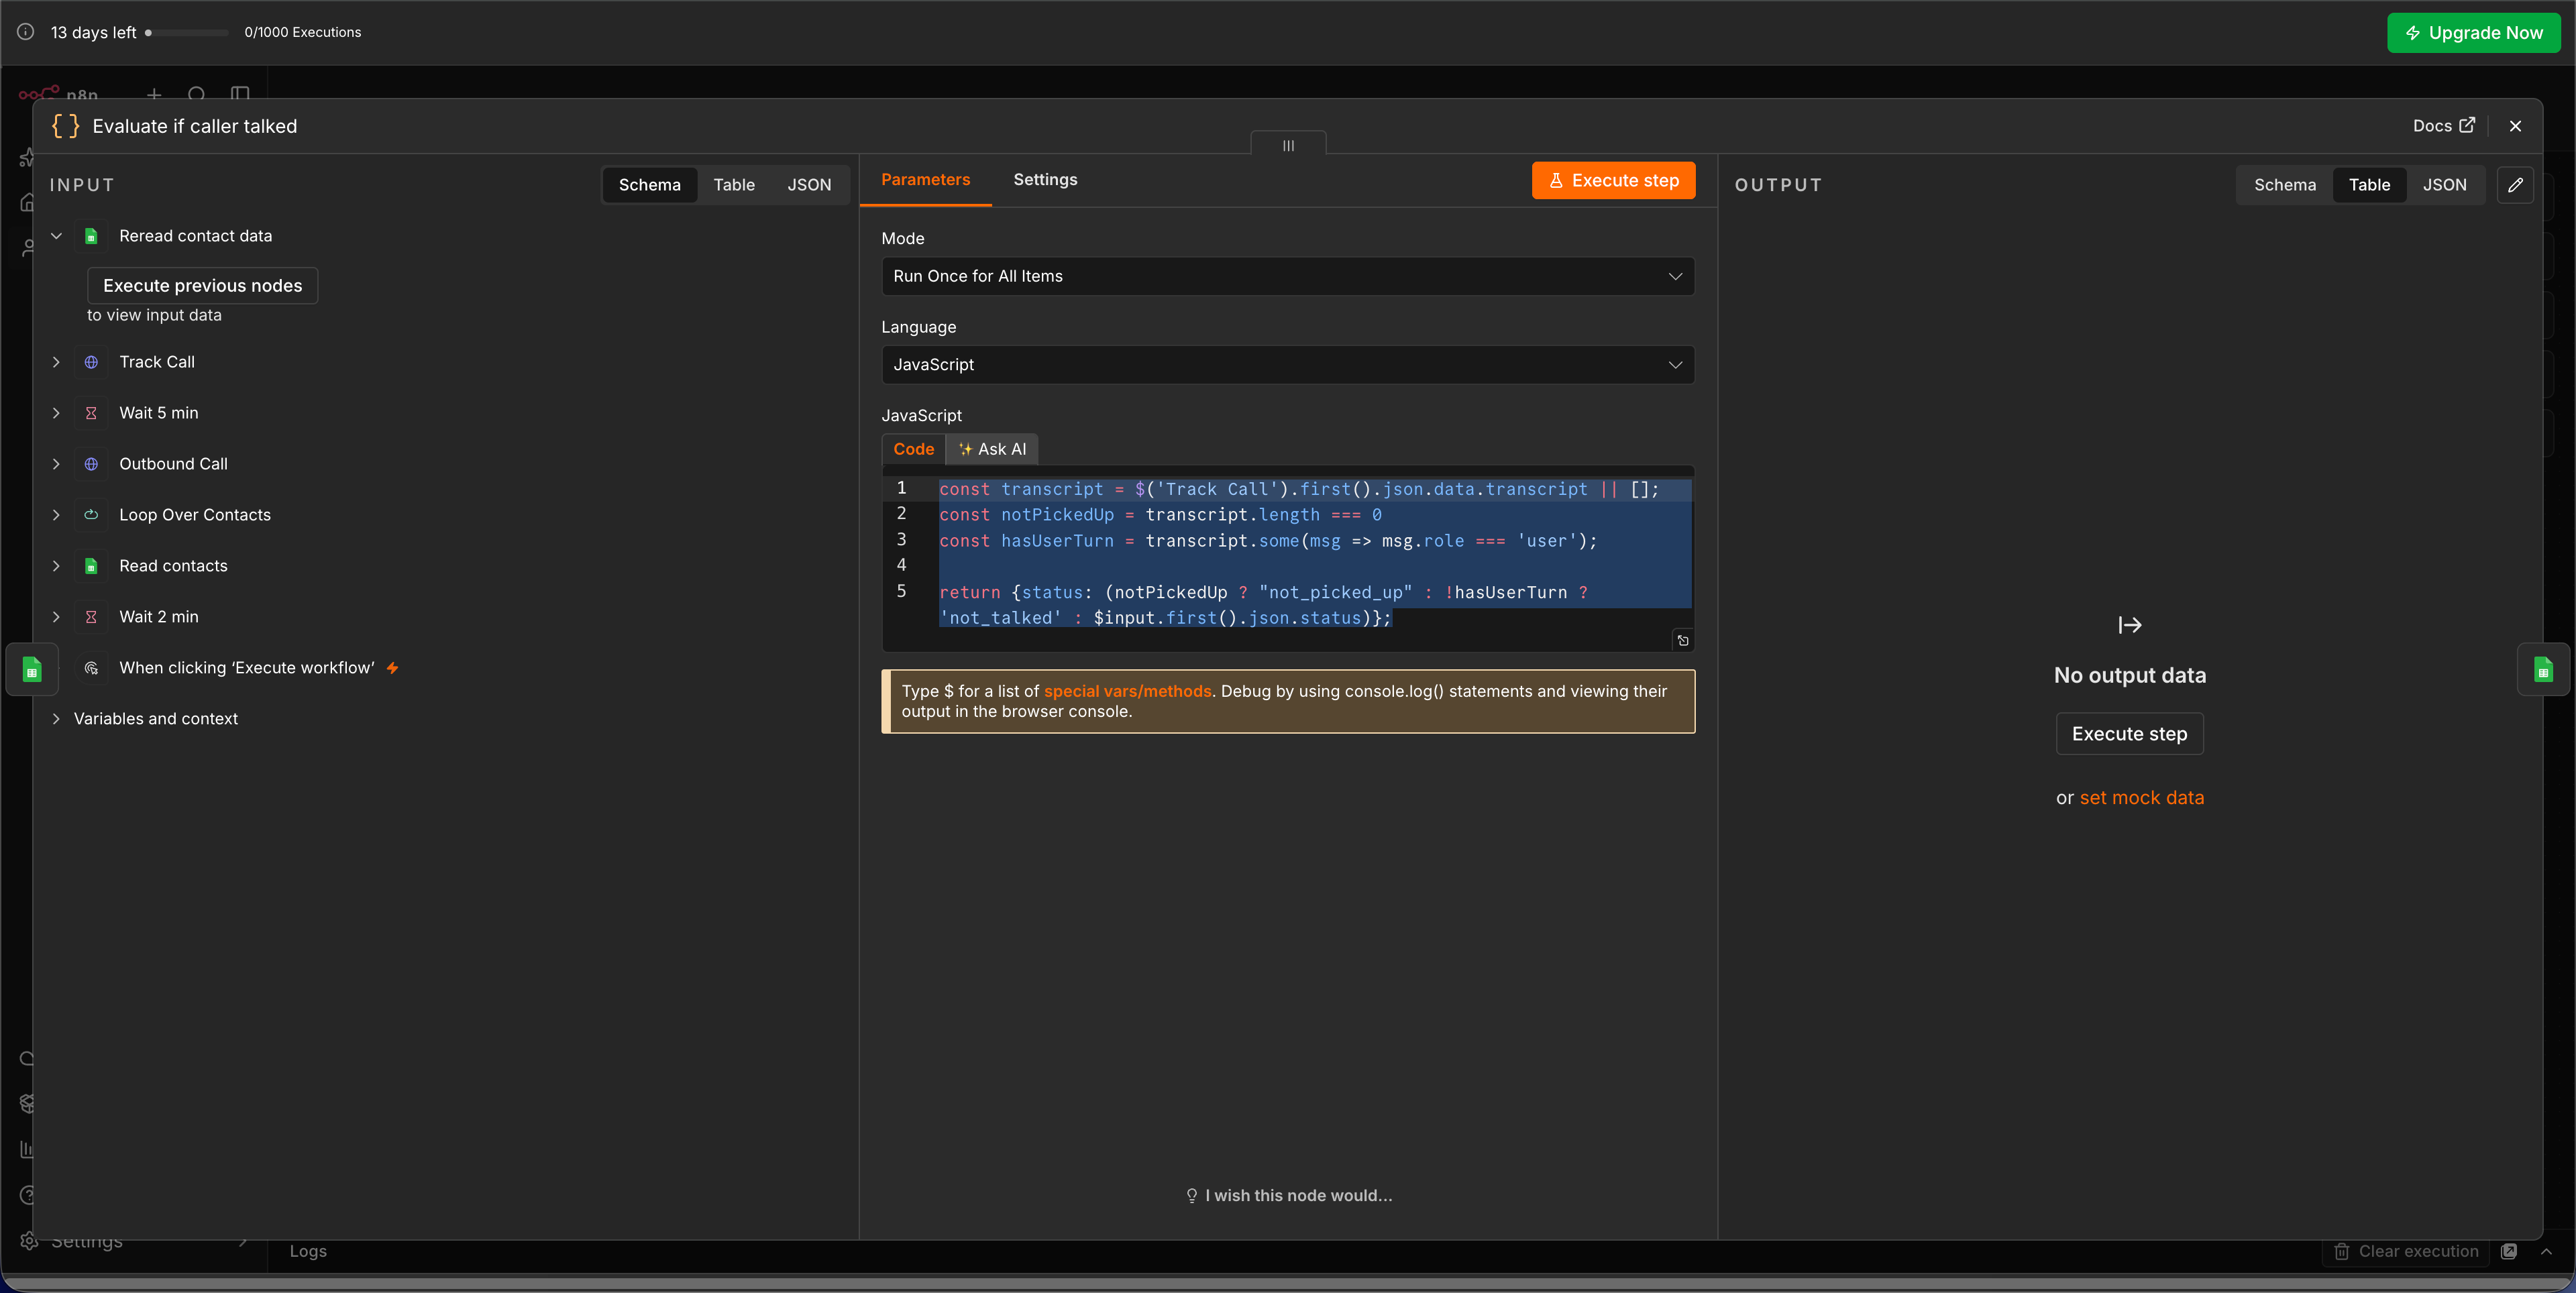Click the orange lightning trigger bolt

[x=393, y=668]
